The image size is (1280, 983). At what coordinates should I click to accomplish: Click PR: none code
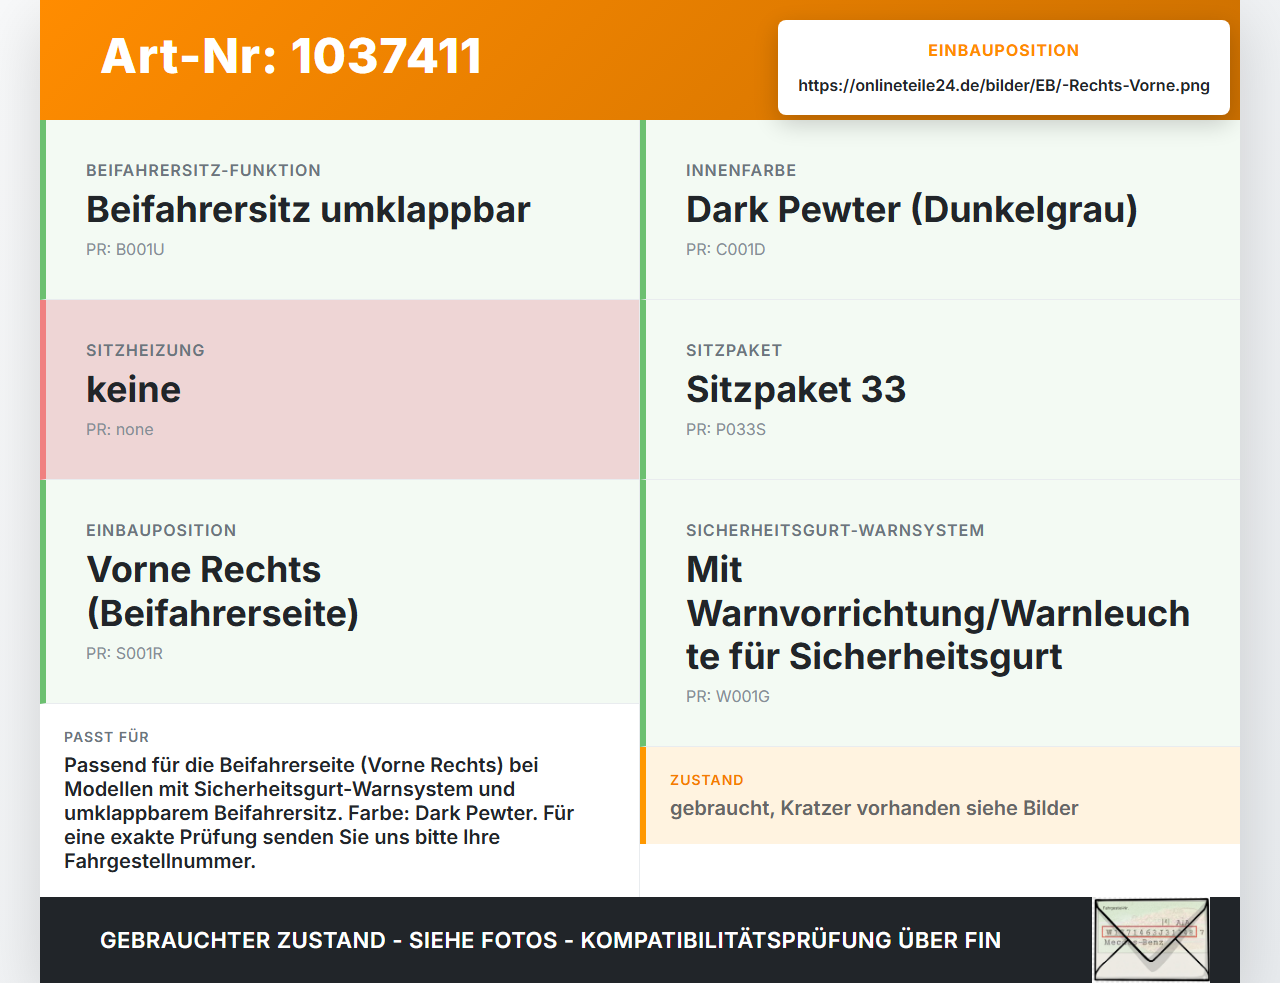click(120, 429)
